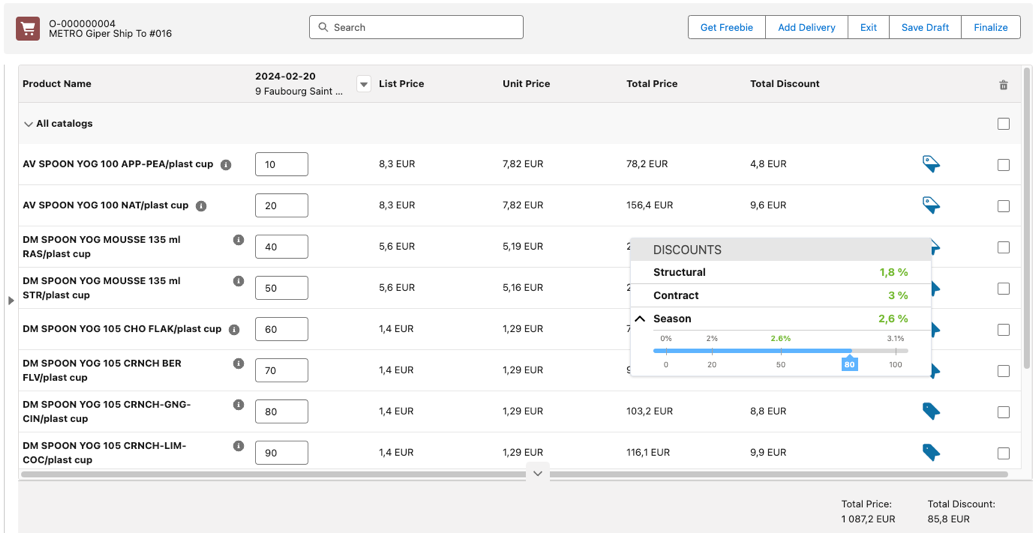
Task: Click the Contract discount row
Action: pos(780,295)
